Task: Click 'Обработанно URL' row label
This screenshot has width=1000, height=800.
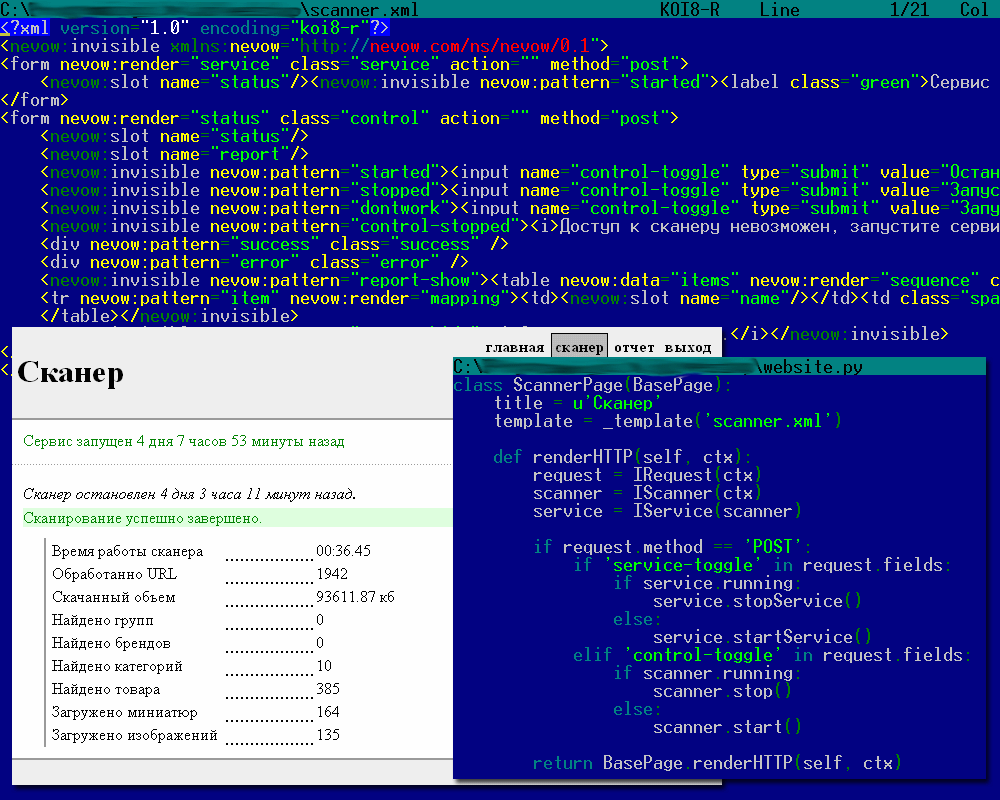Action: (x=114, y=574)
